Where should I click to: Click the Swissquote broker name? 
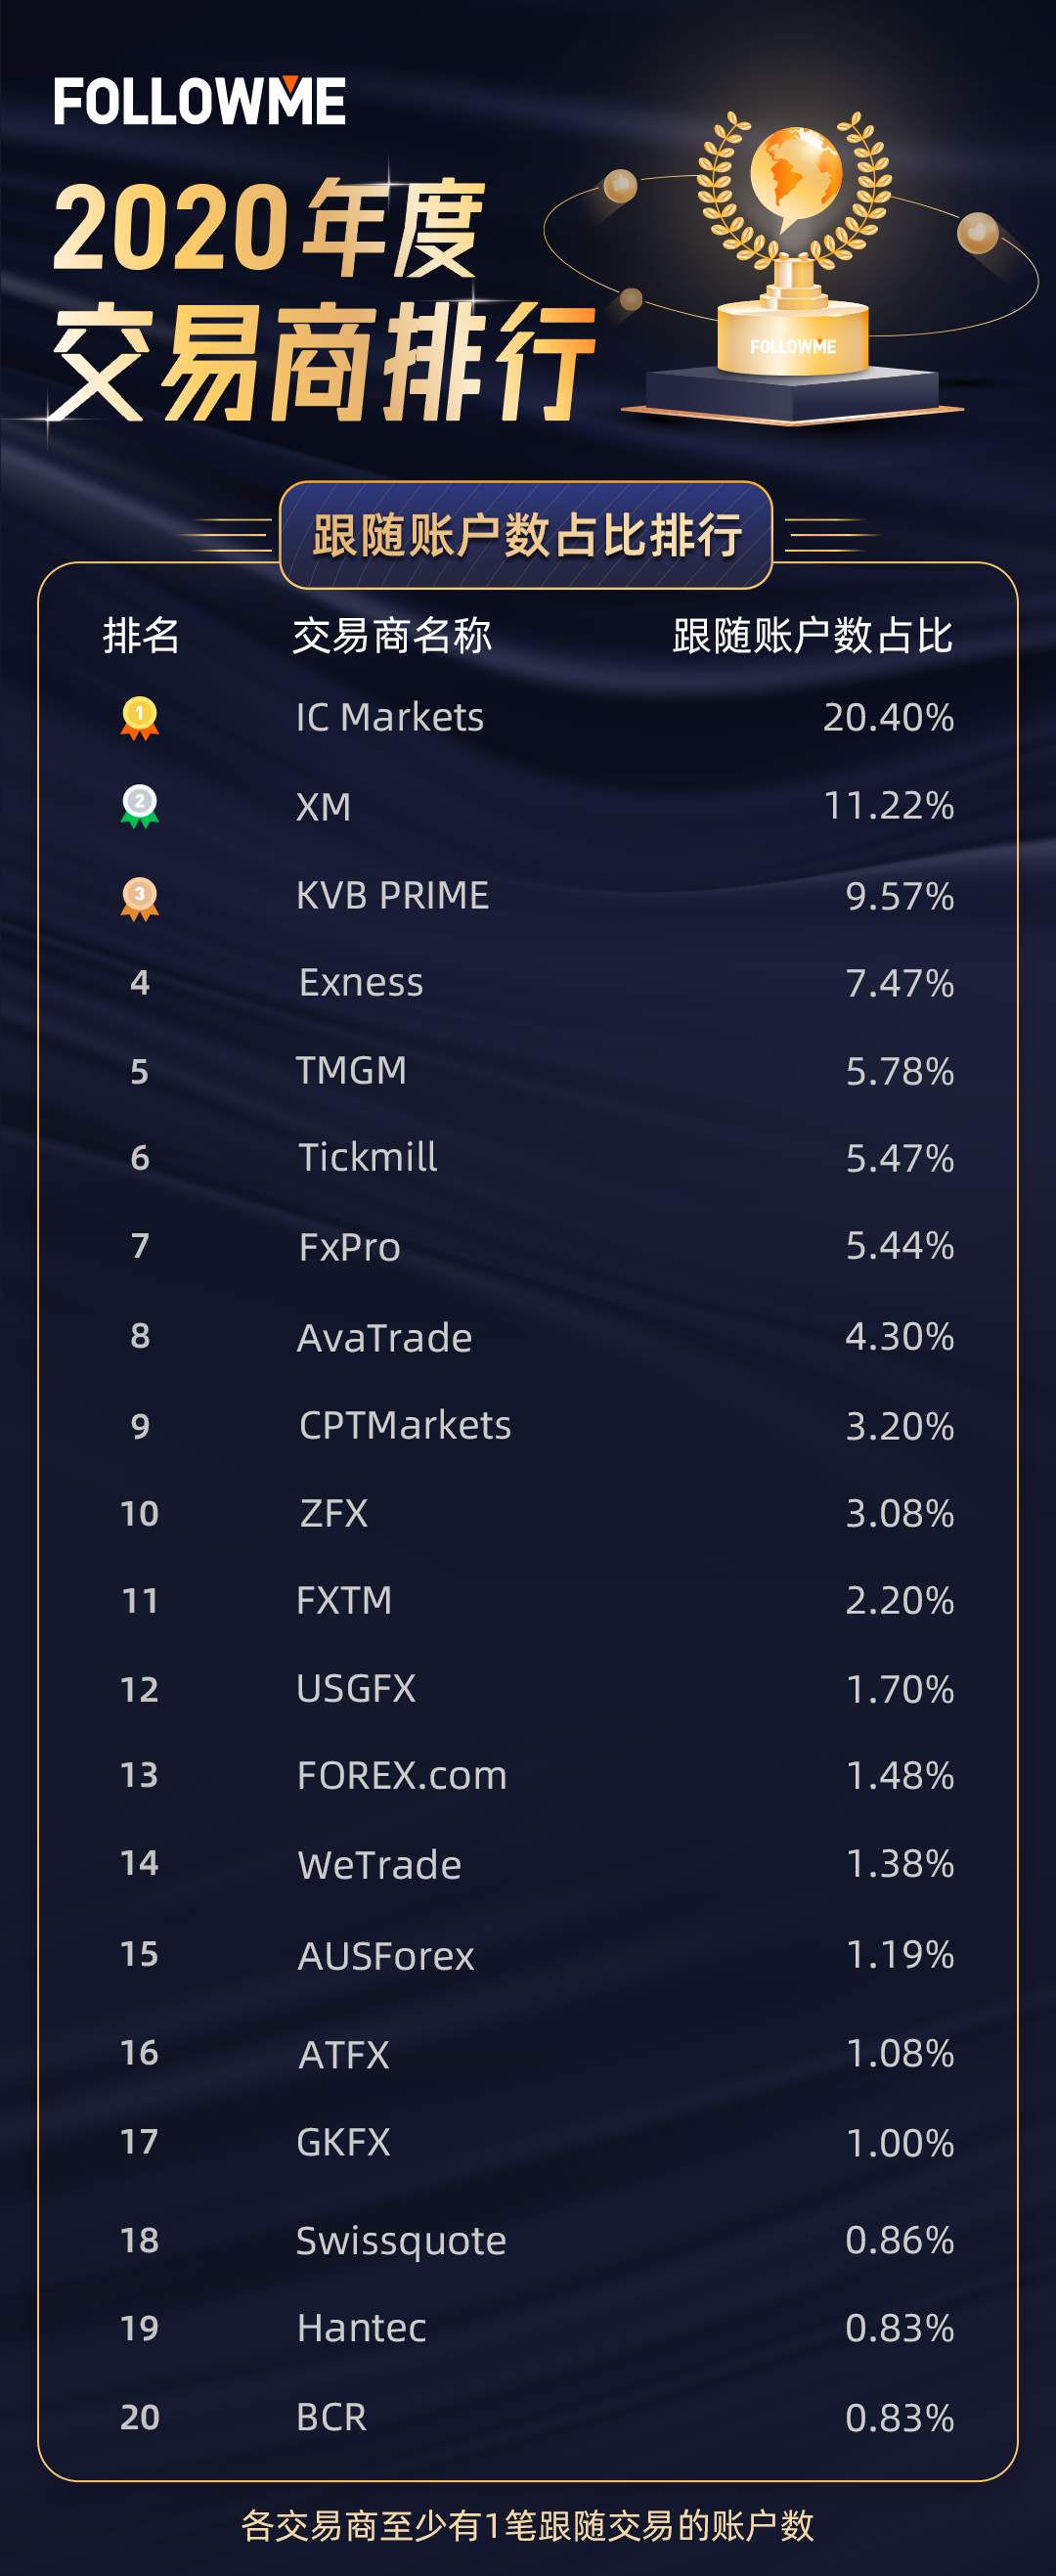[x=401, y=2240]
